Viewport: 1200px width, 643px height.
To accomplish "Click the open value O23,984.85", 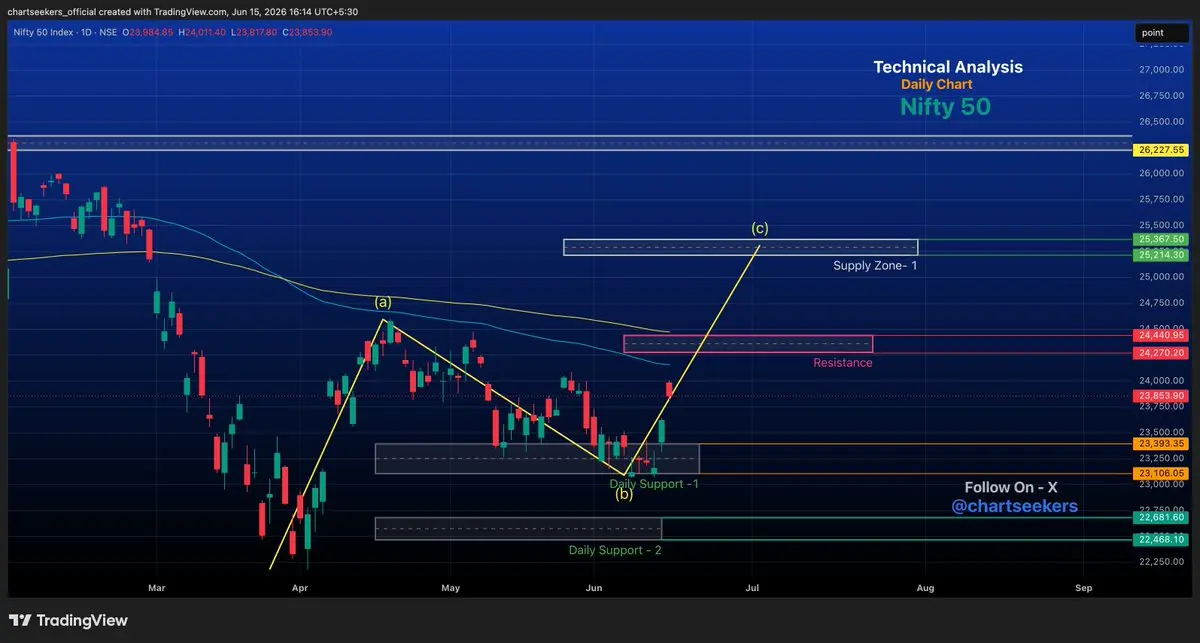I will point(148,32).
